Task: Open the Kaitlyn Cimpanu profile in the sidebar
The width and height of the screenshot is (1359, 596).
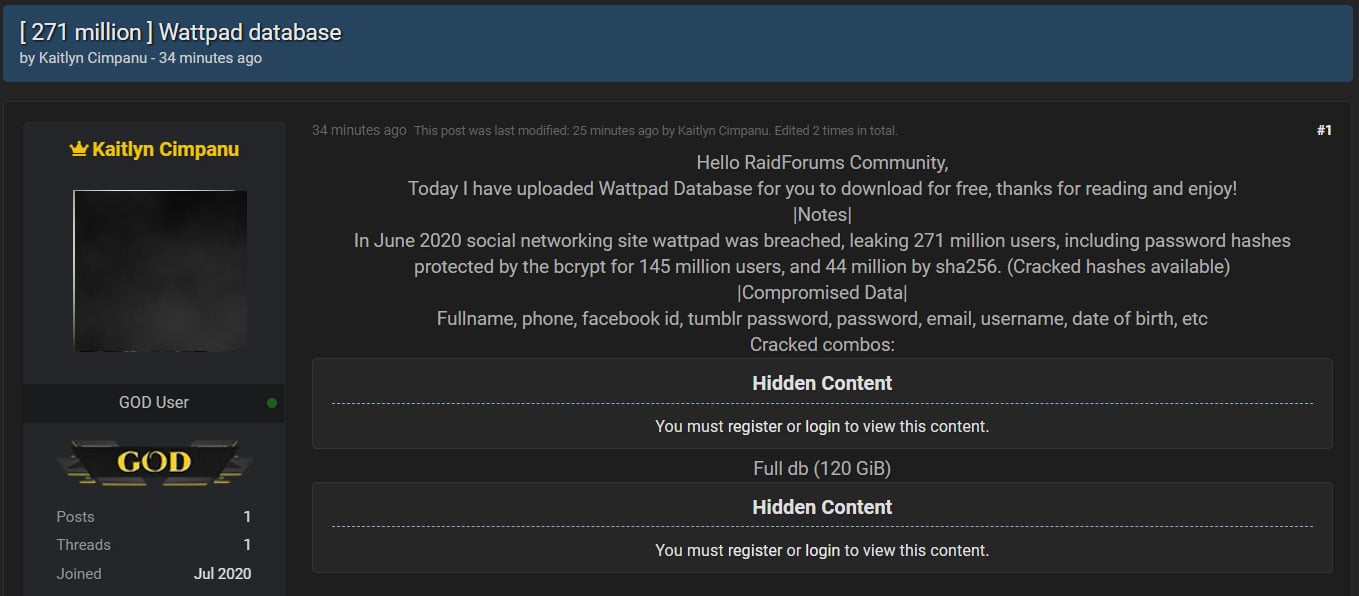Action: [x=165, y=150]
